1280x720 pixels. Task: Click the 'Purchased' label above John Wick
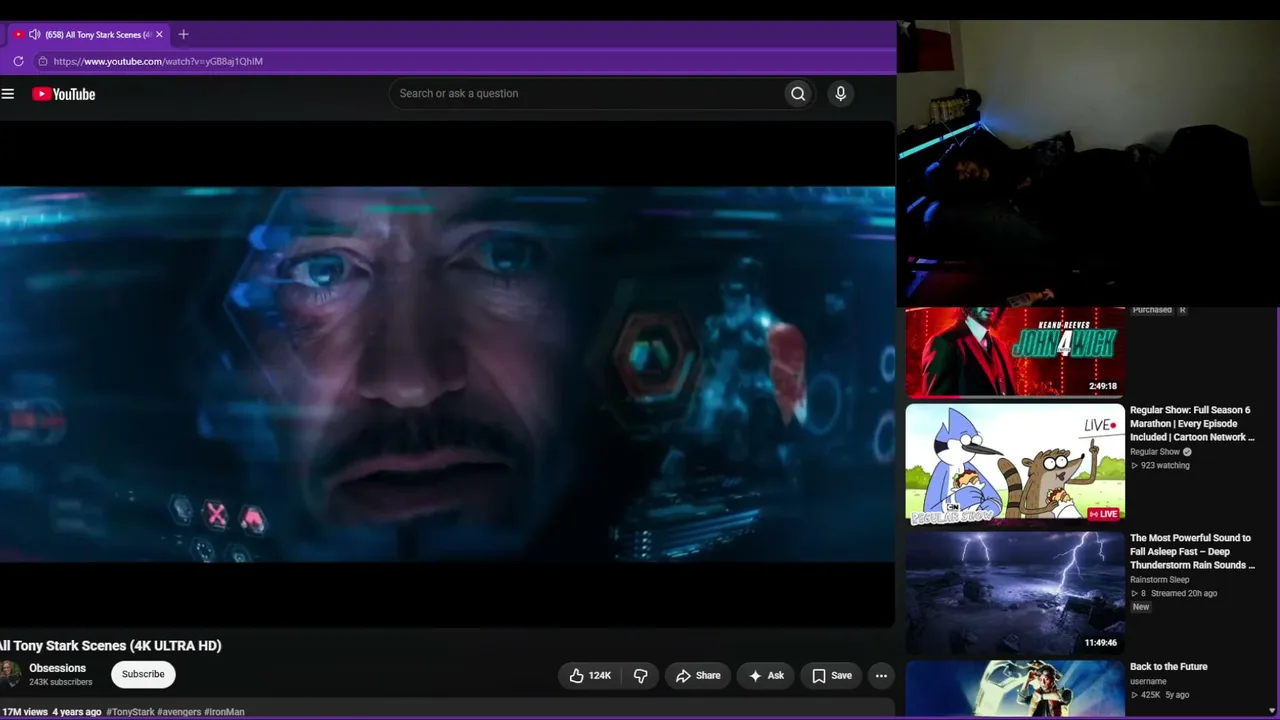coord(1152,310)
